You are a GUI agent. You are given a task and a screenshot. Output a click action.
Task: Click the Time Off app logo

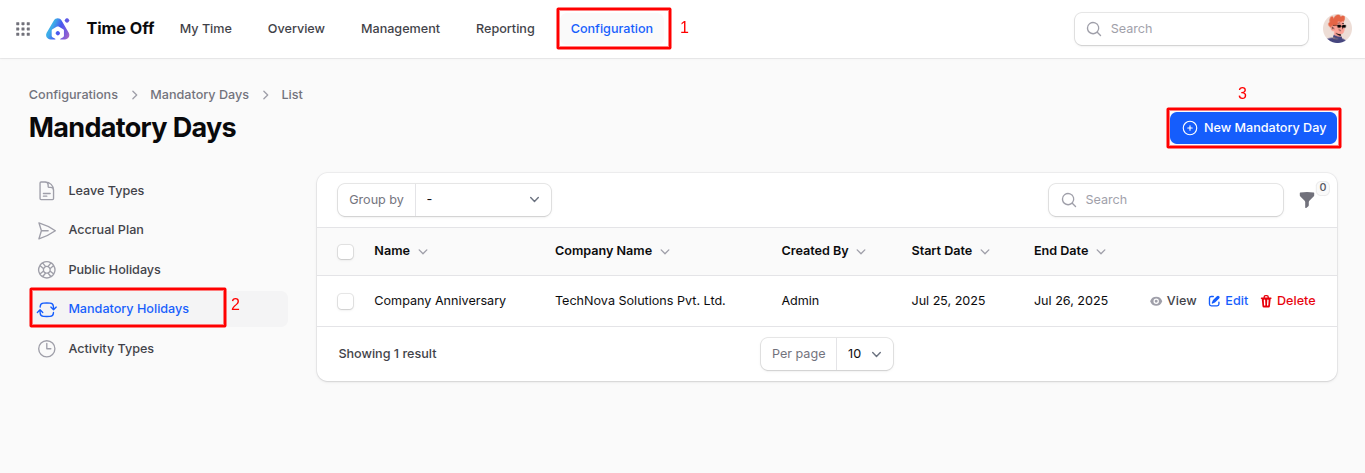(58, 29)
